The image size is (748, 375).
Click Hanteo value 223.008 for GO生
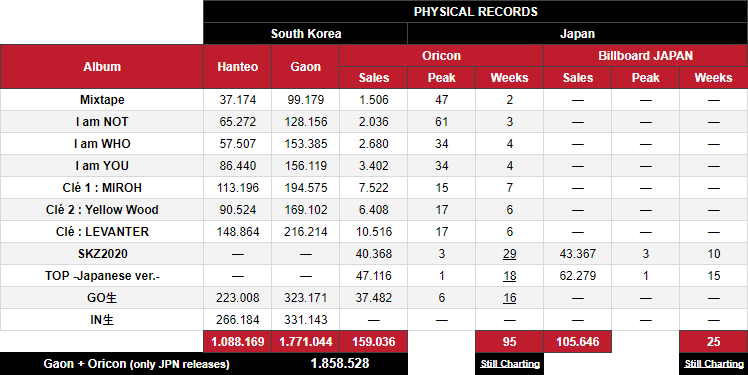[238, 298]
